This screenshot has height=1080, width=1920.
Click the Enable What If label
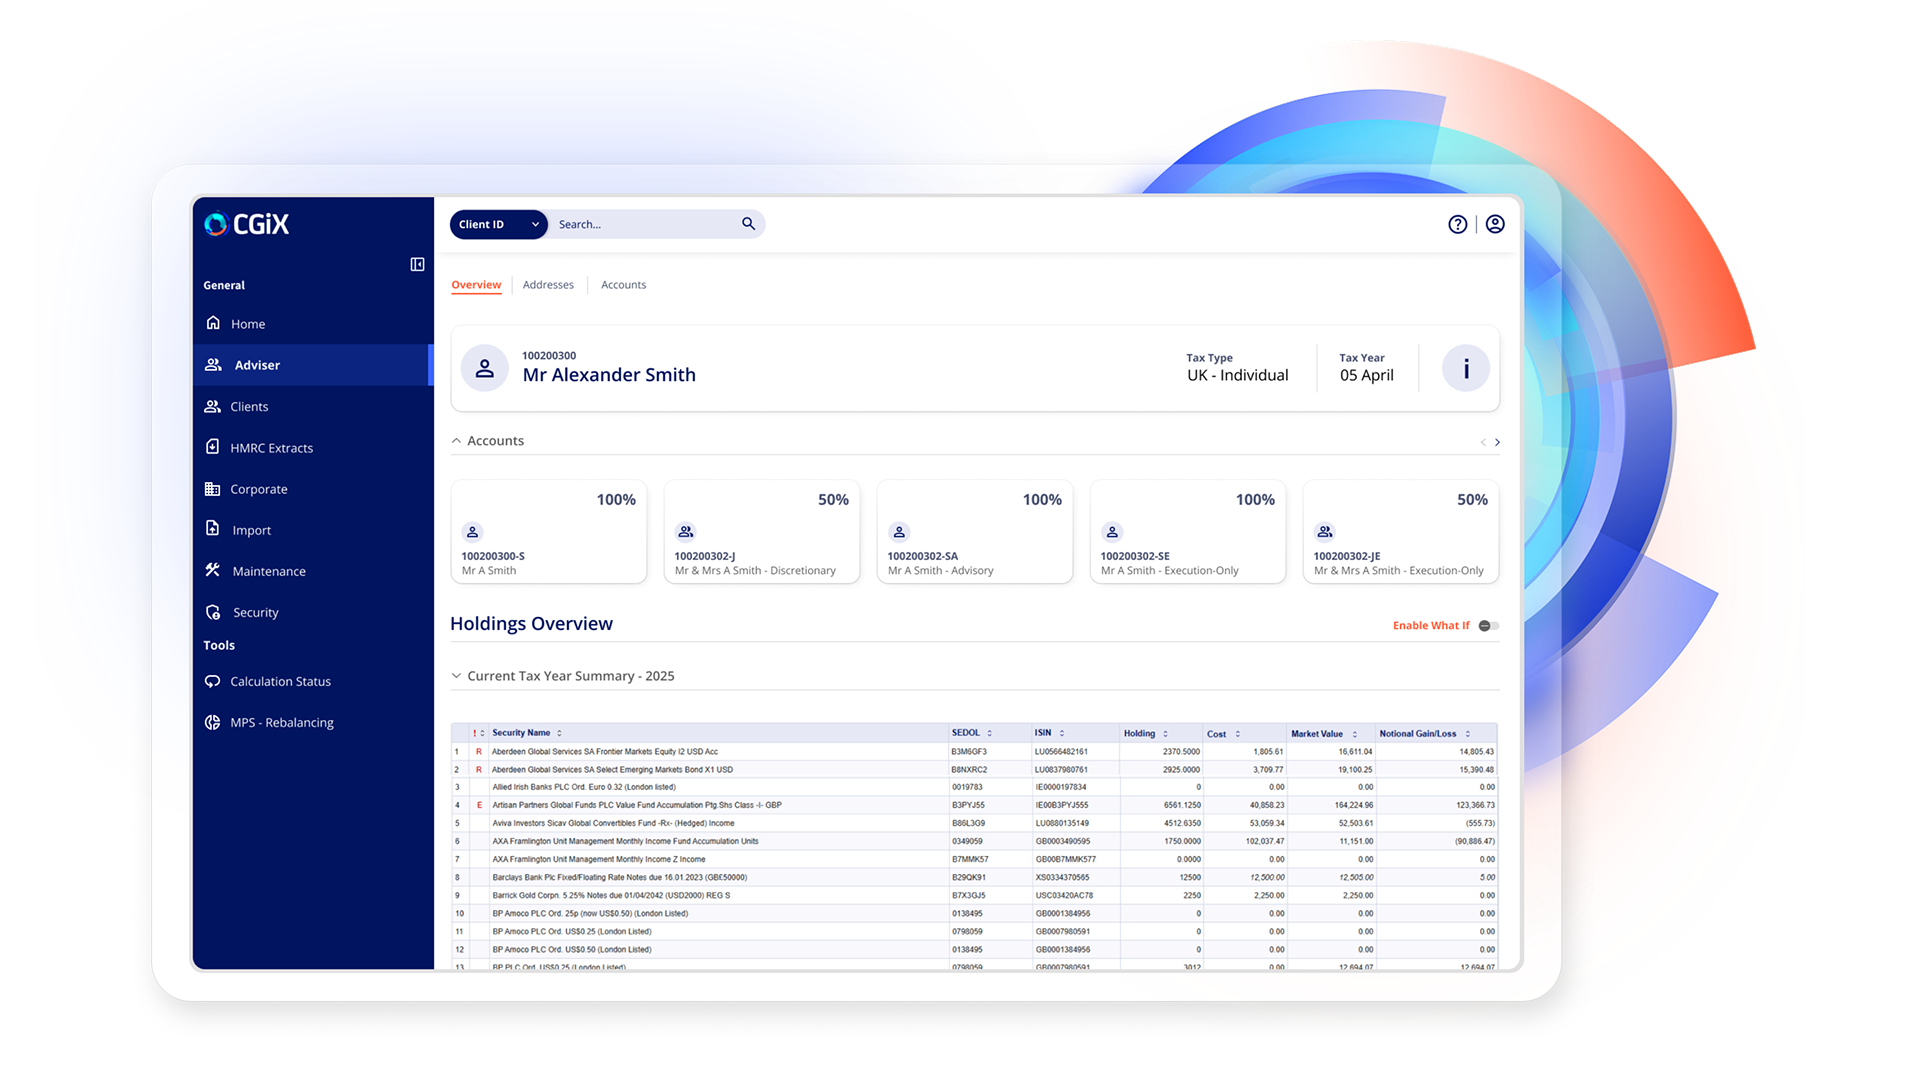pos(1431,626)
